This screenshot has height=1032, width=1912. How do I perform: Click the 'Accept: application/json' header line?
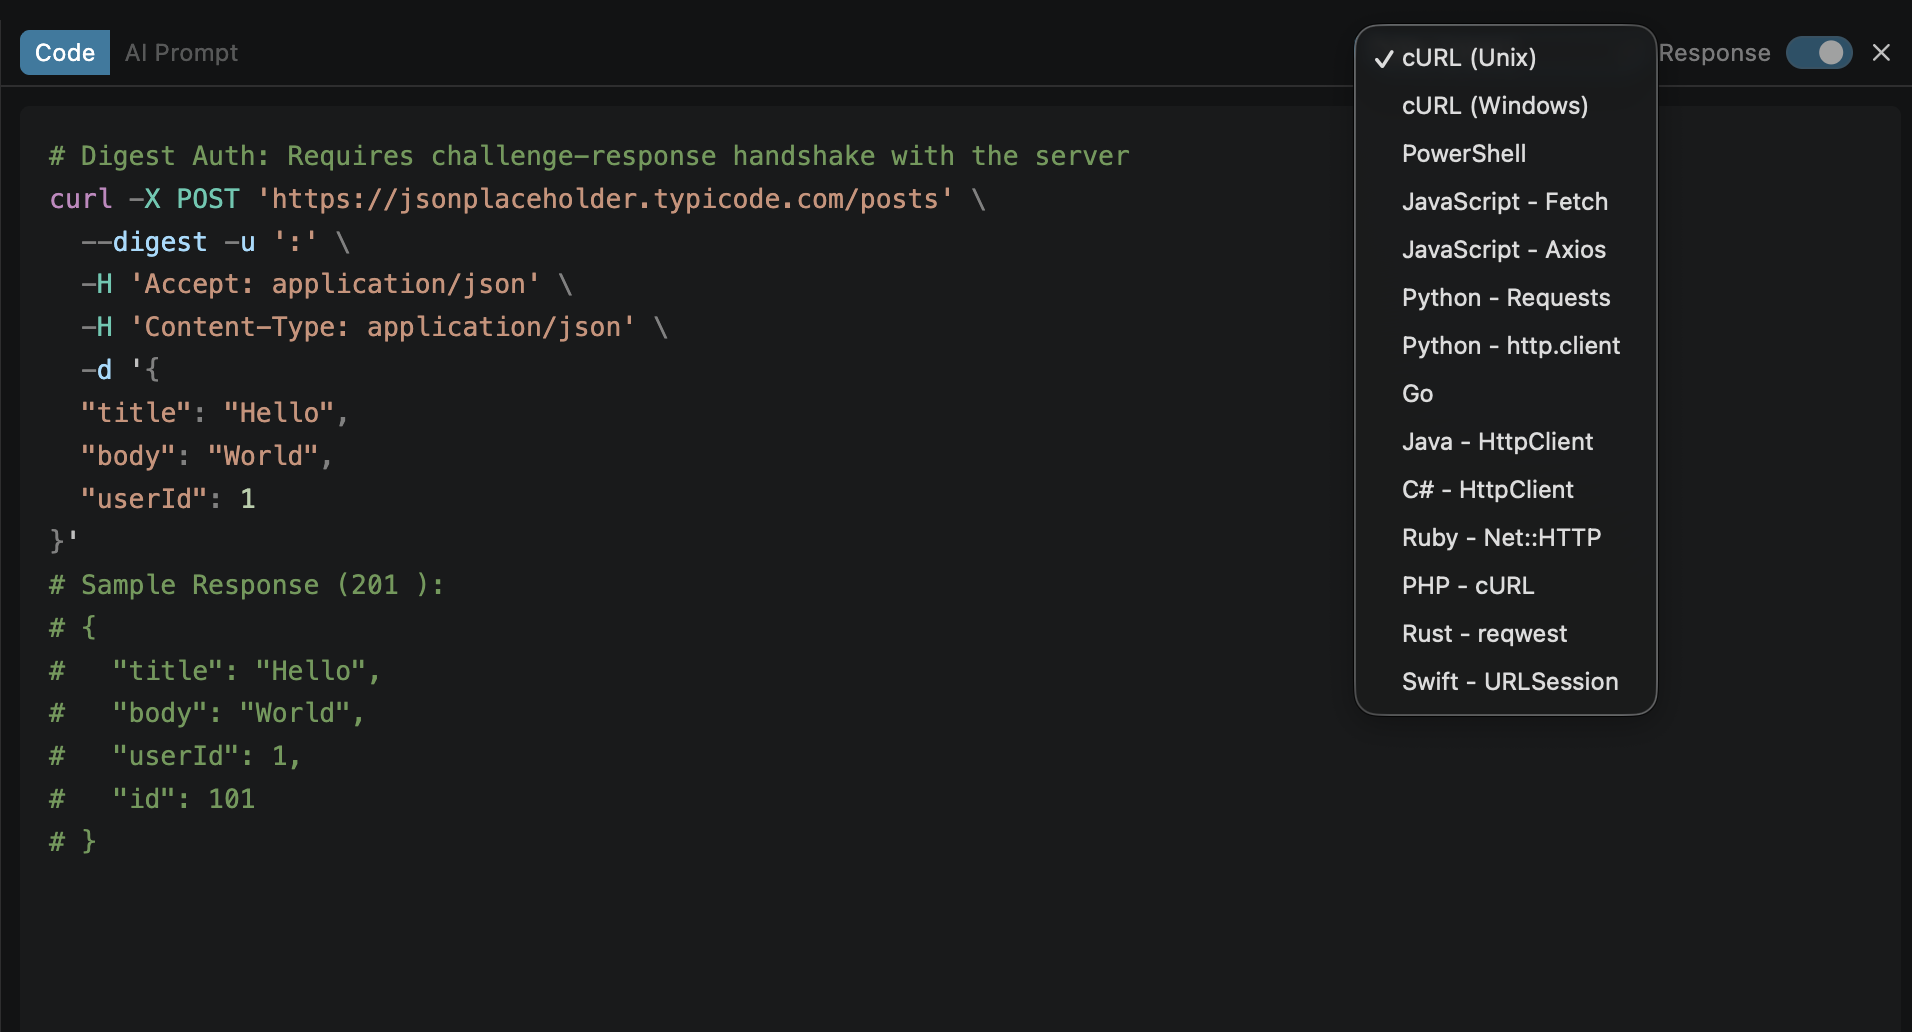click(327, 284)
